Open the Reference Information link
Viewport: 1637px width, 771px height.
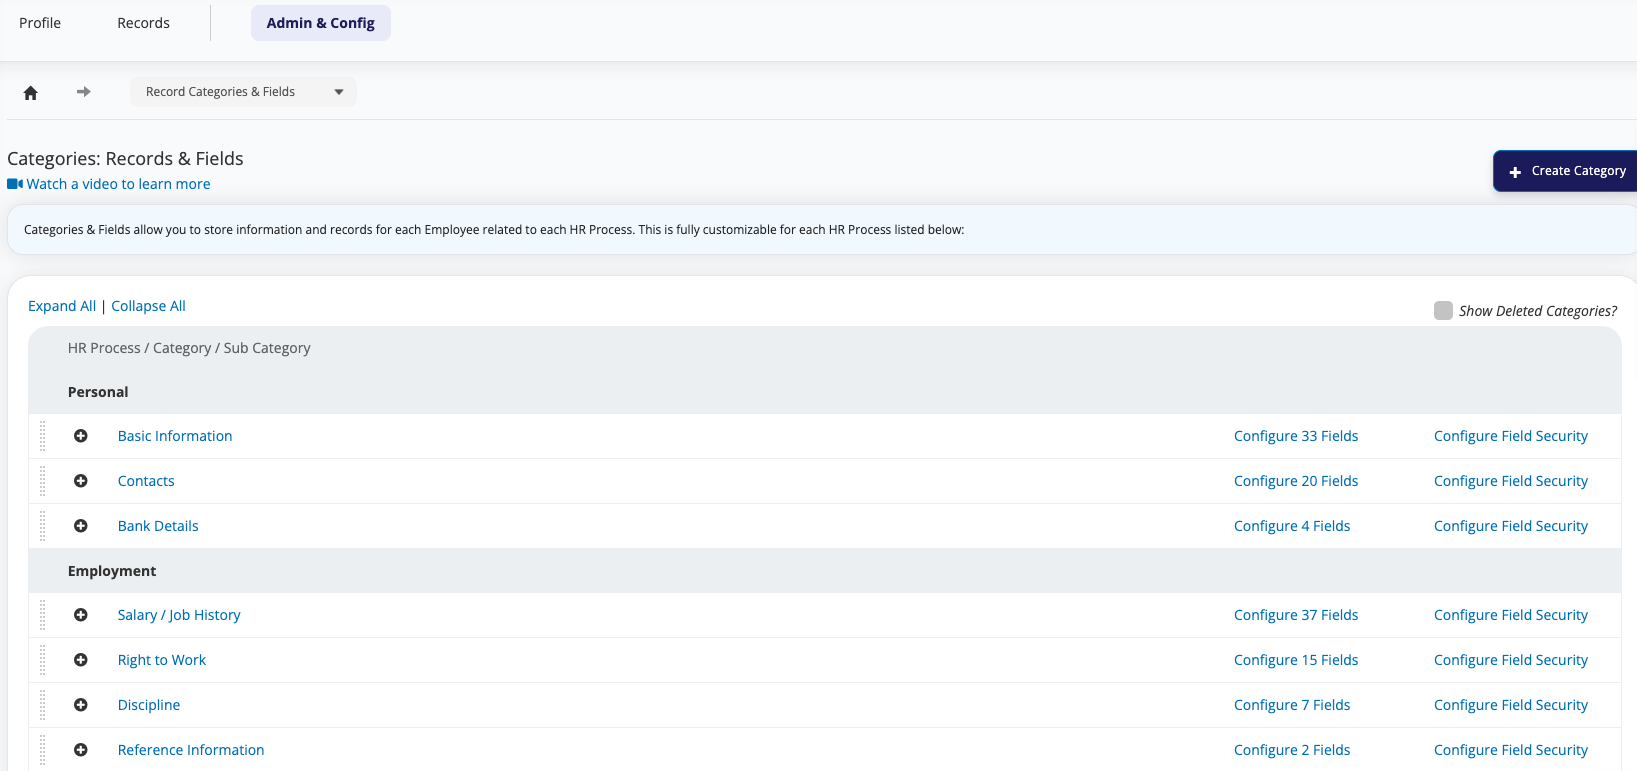(x=191, y=750)
